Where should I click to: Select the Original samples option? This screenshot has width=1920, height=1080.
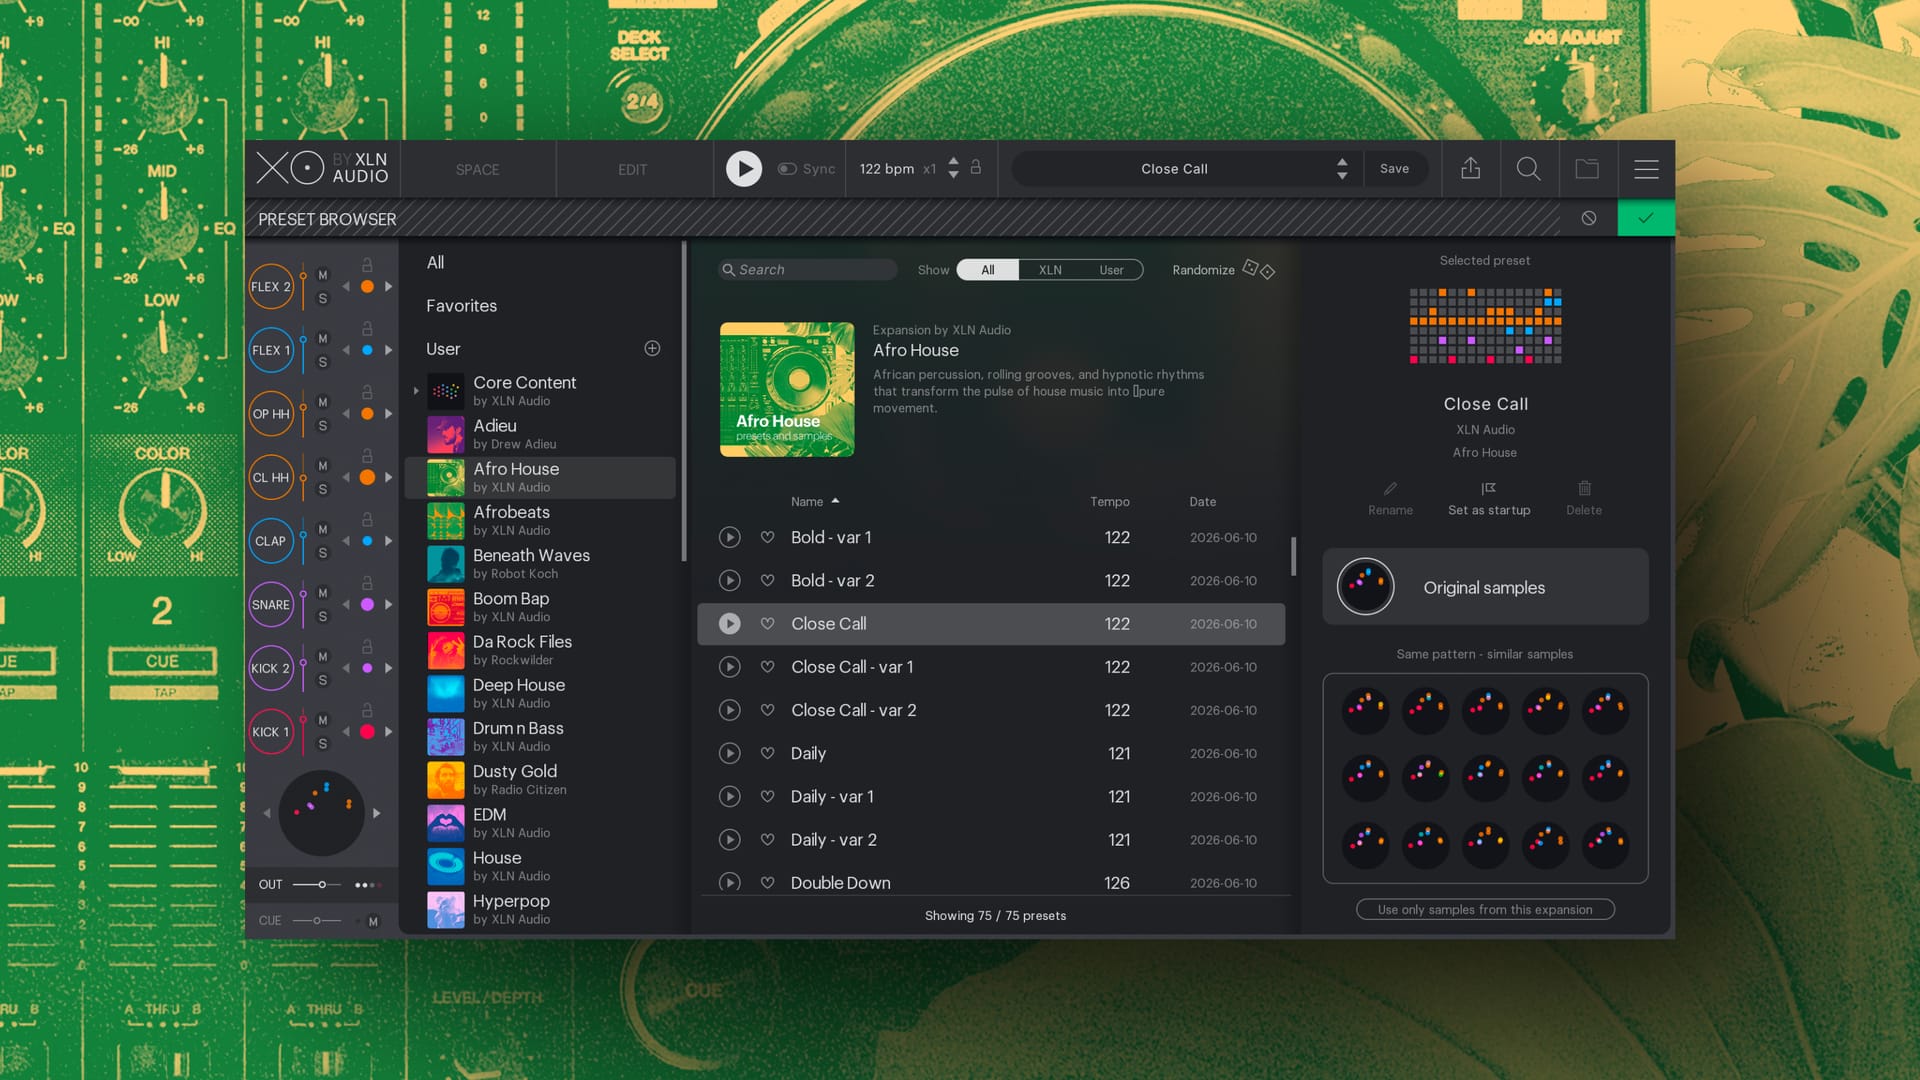click(x=1485, y=587)
